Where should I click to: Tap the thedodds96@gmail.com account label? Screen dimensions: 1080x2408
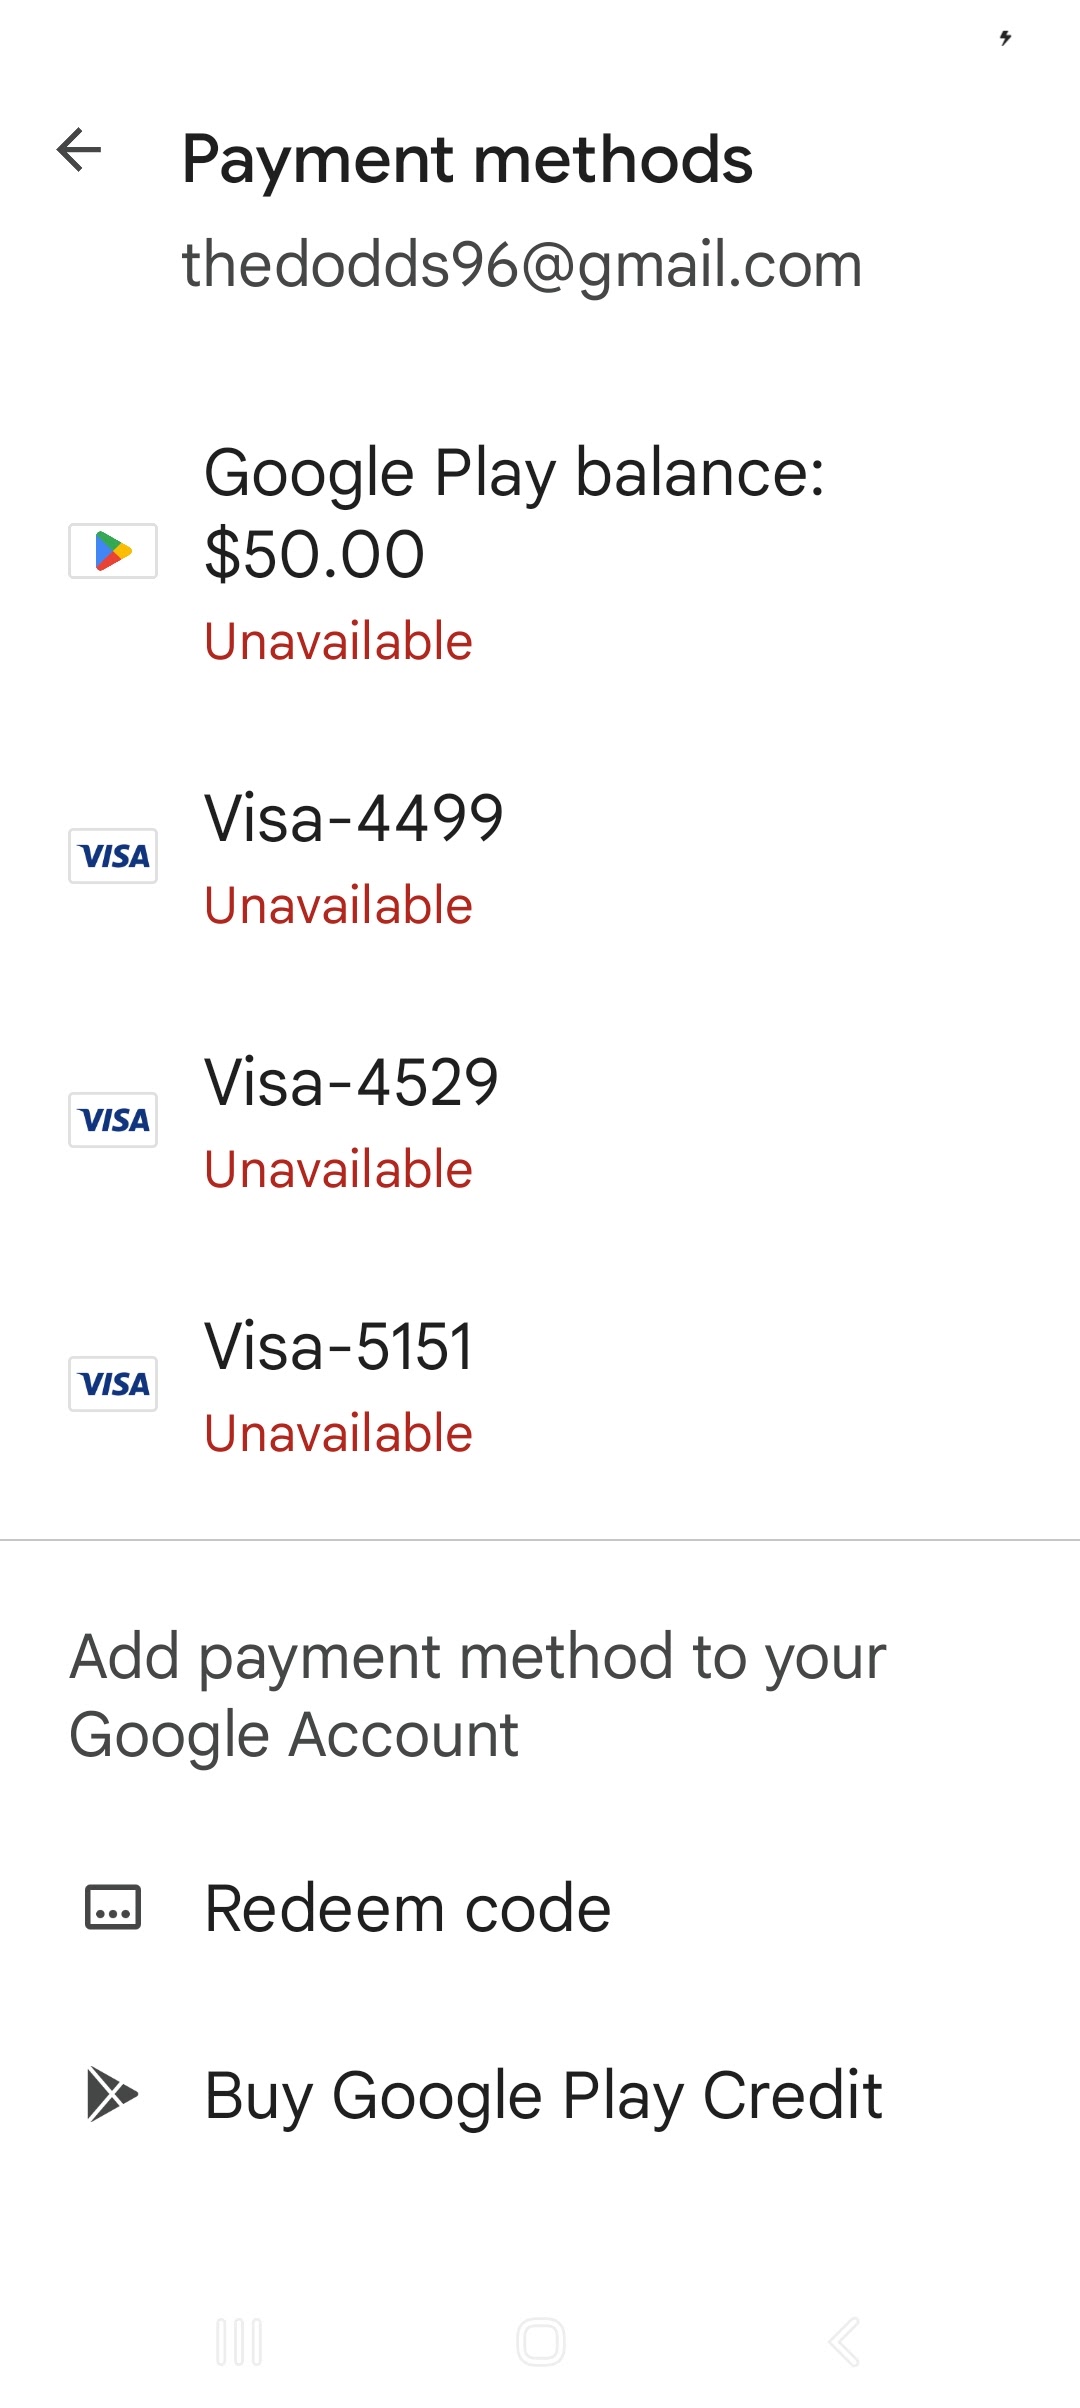(x=522, y=266)
